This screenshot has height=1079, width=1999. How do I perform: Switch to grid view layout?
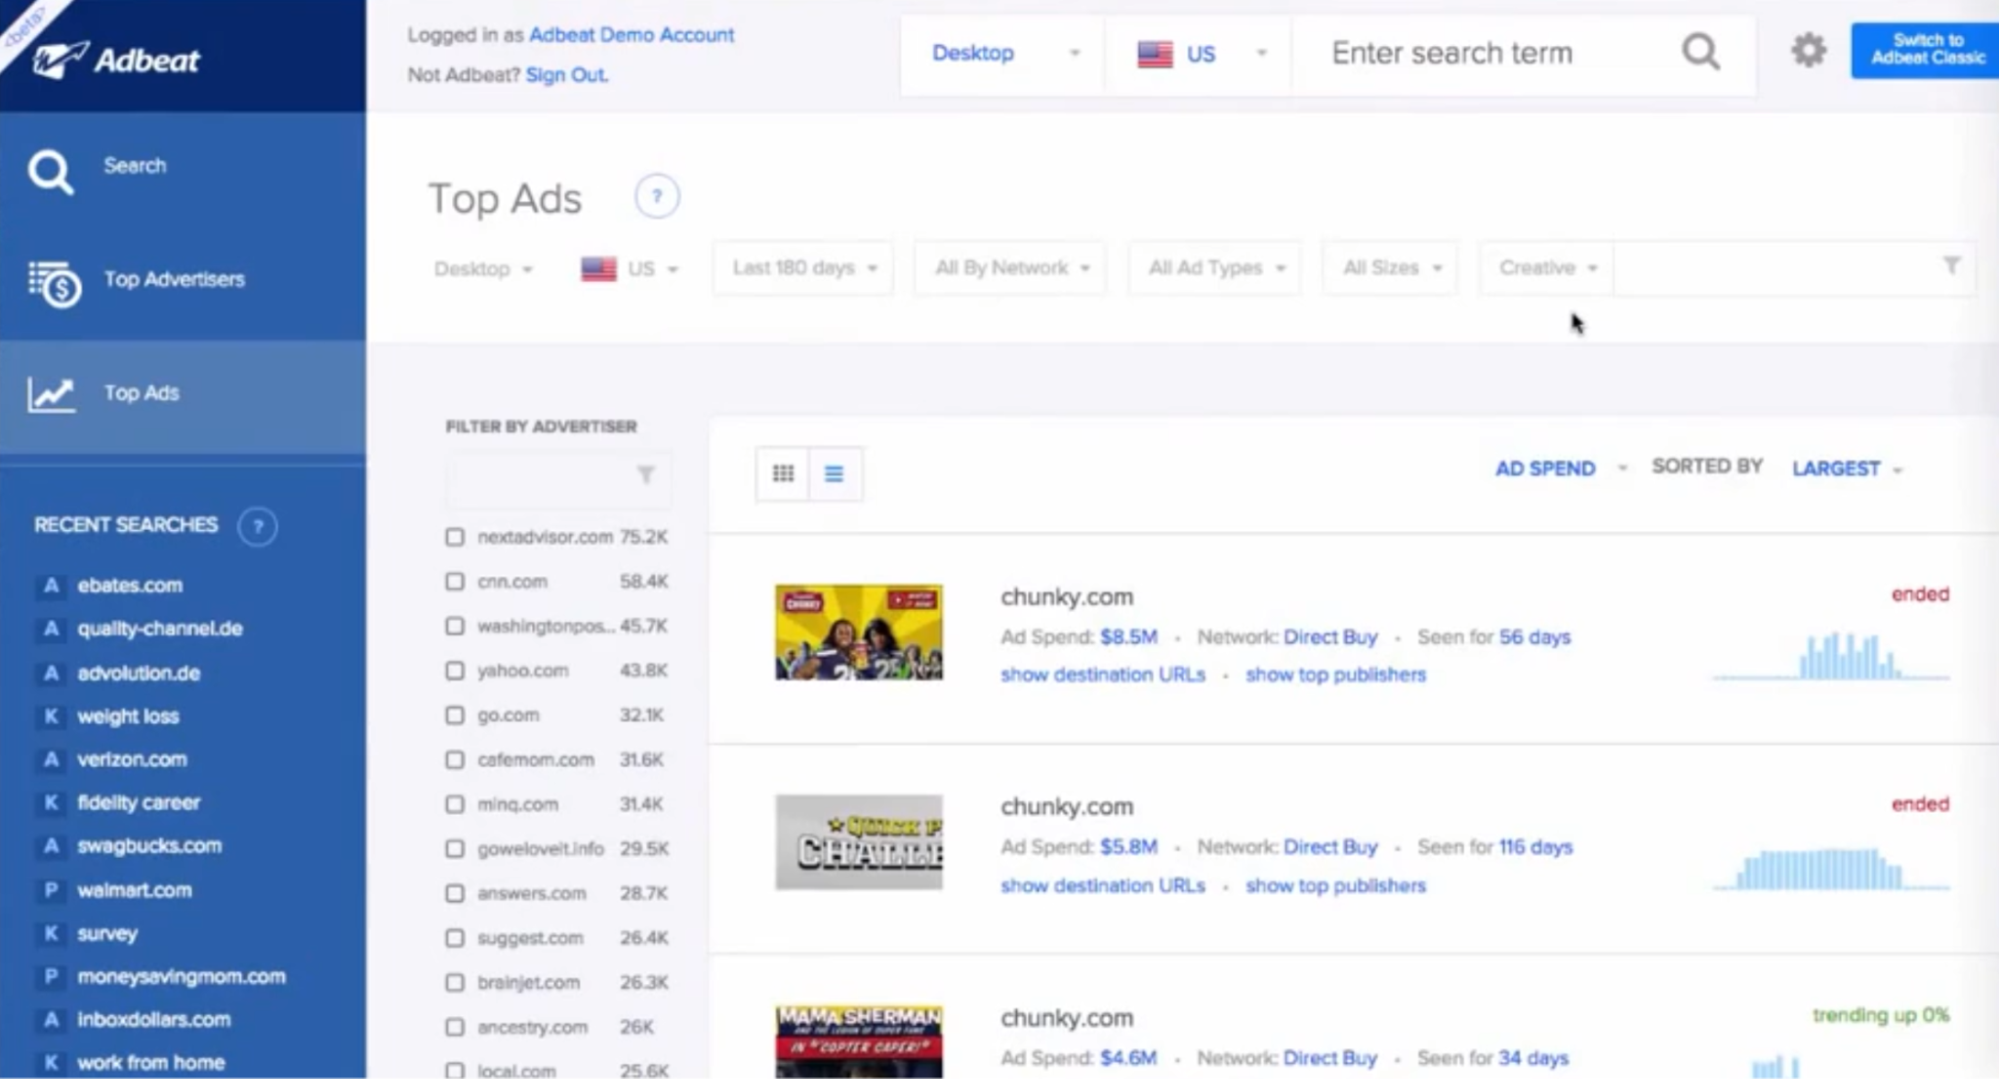[783, 473]
